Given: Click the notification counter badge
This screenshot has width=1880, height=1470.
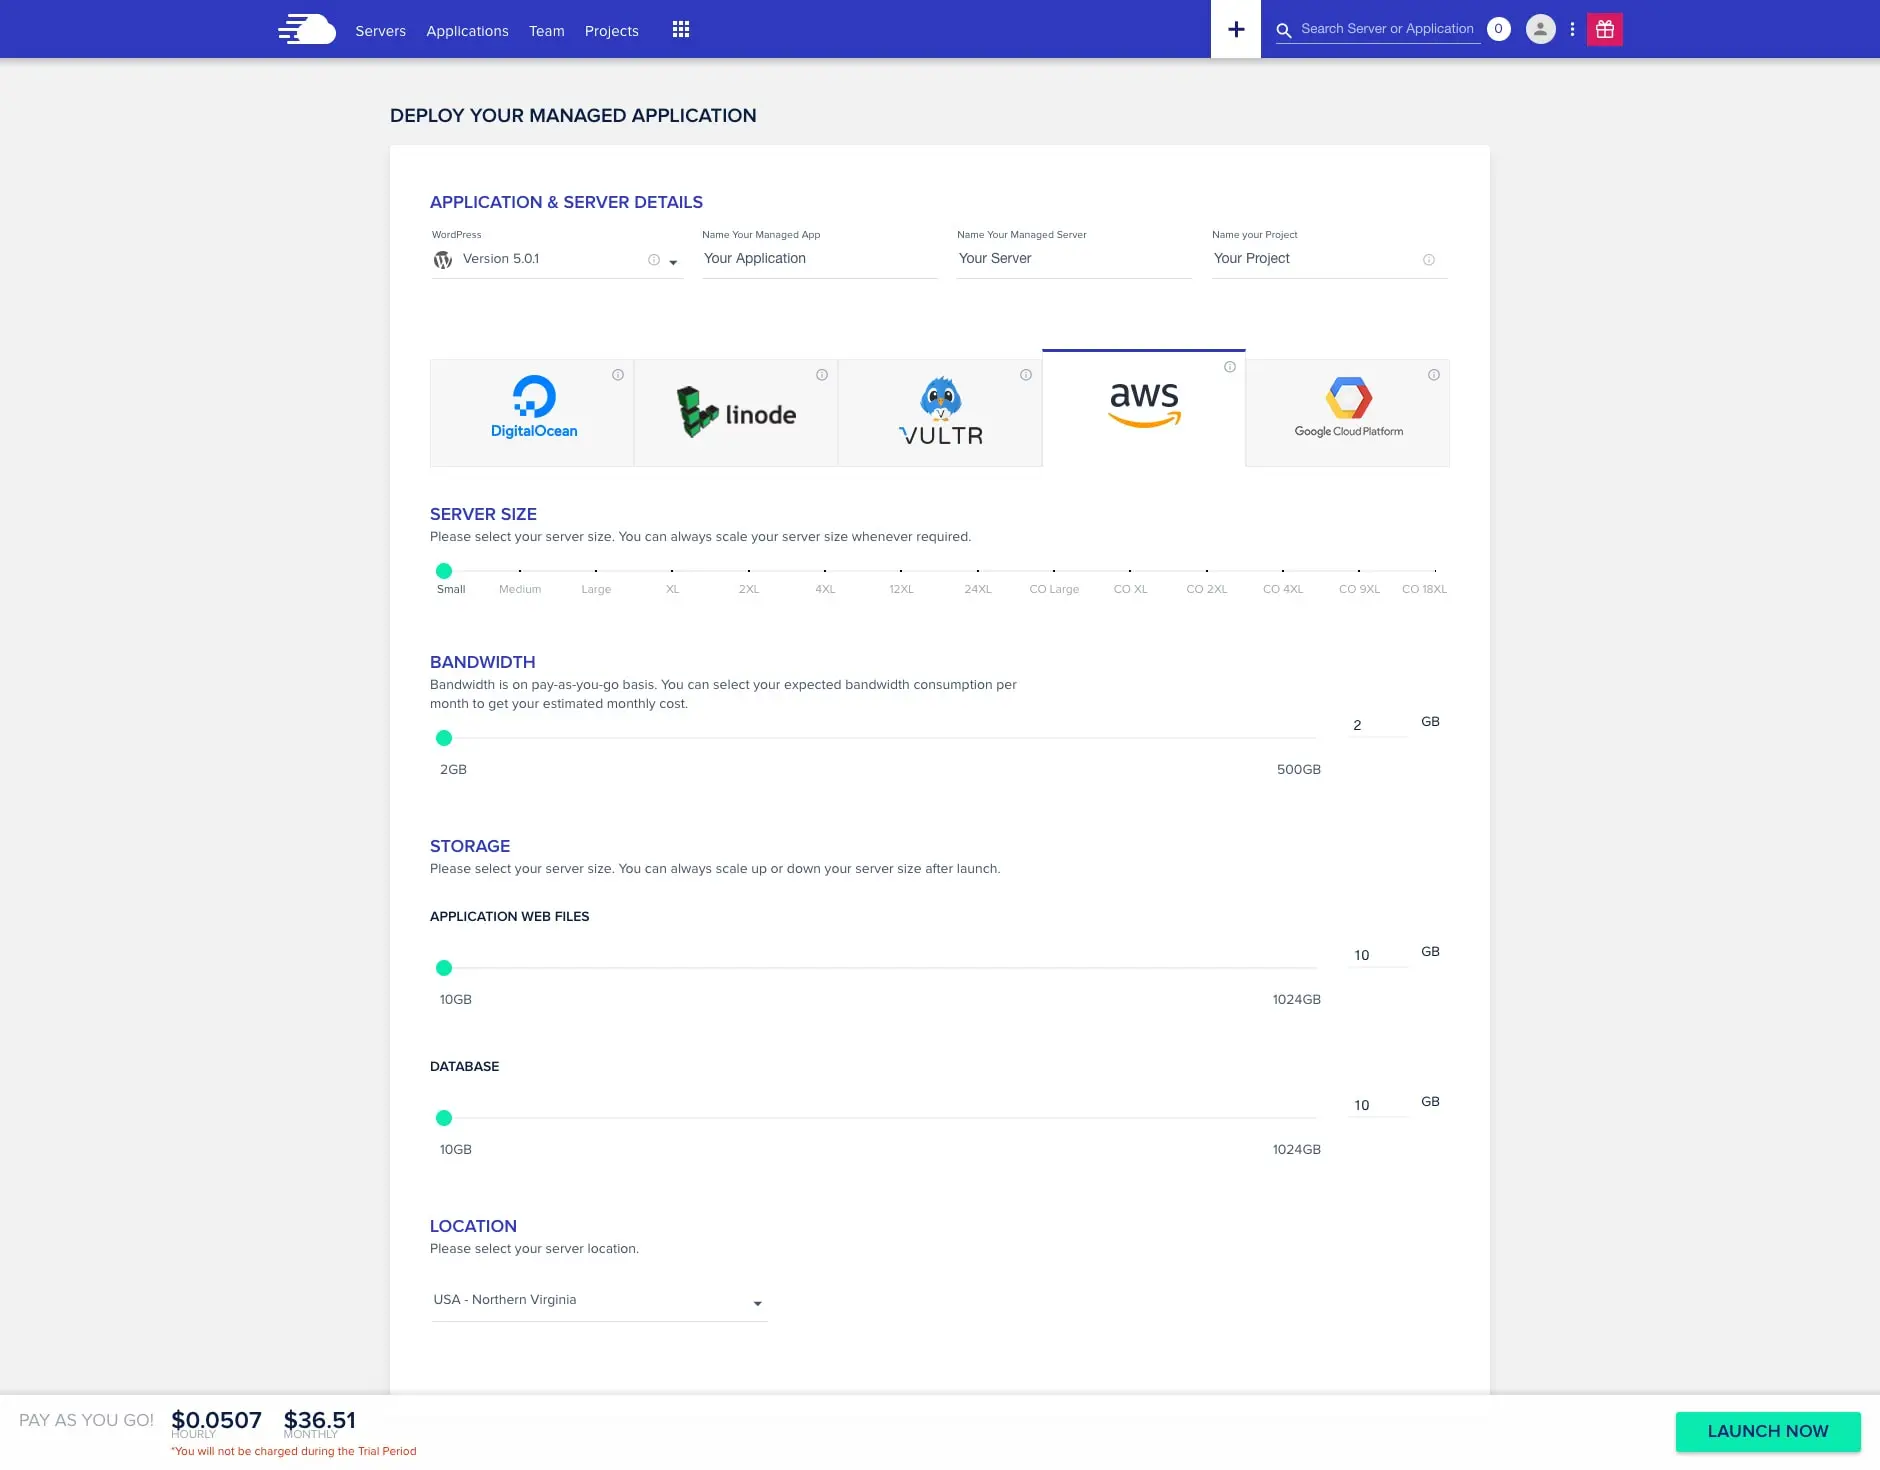Looking at the screenshot, I should tap(1498, 29).
